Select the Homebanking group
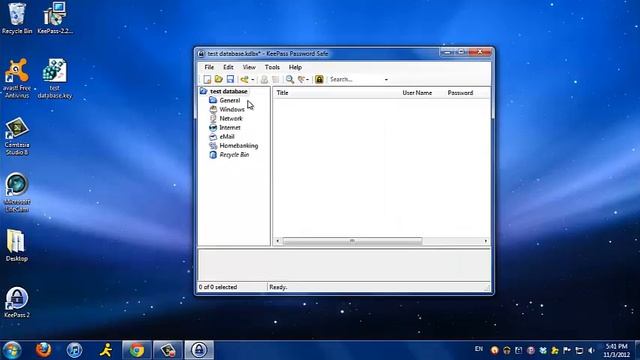The width and height of the screenshot is (640, 360). tap(239, 145)
